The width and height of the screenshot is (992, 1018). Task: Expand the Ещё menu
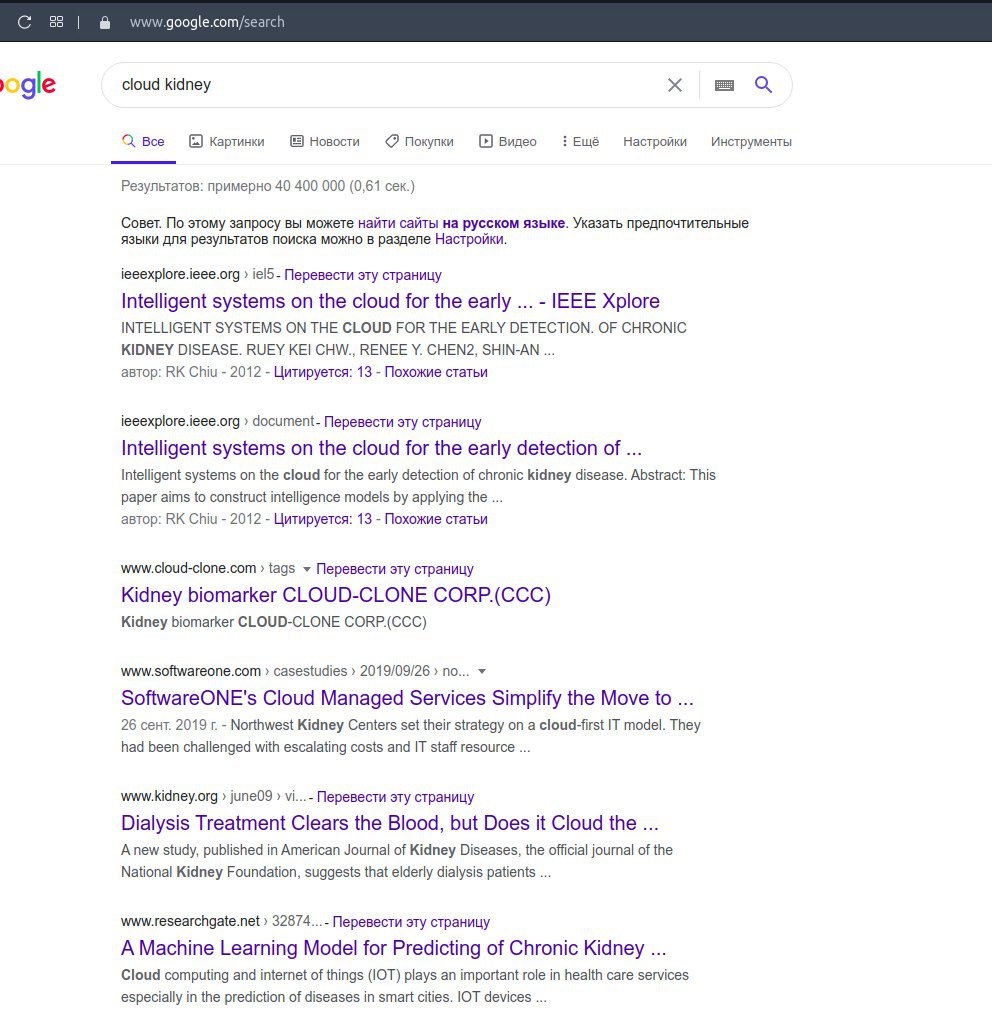click(580, 142)
